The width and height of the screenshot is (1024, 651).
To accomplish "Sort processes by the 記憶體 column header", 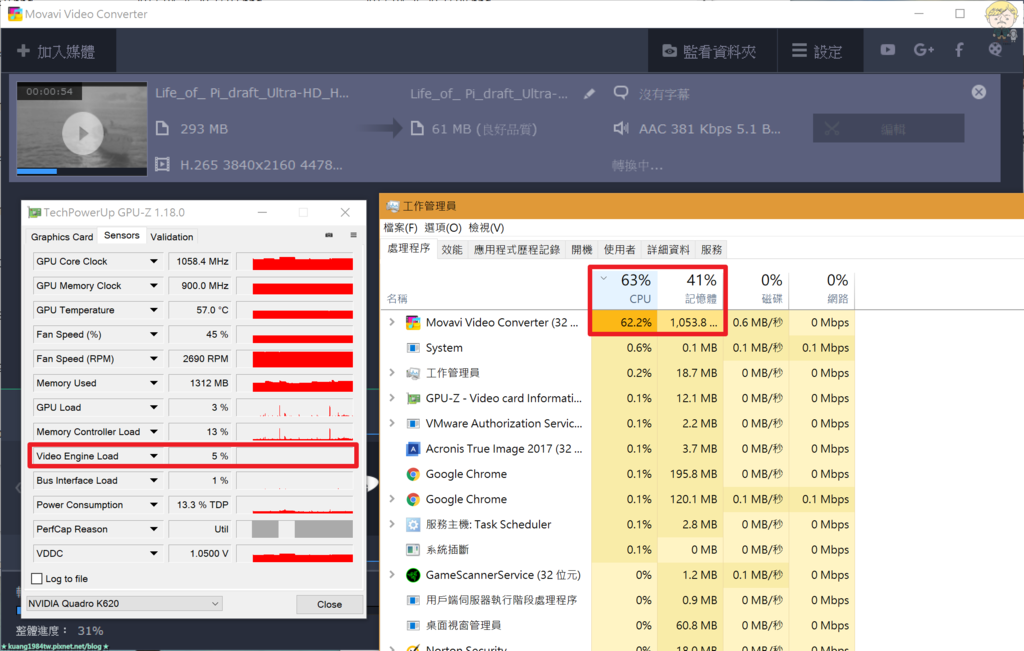I will click(691, 288).
